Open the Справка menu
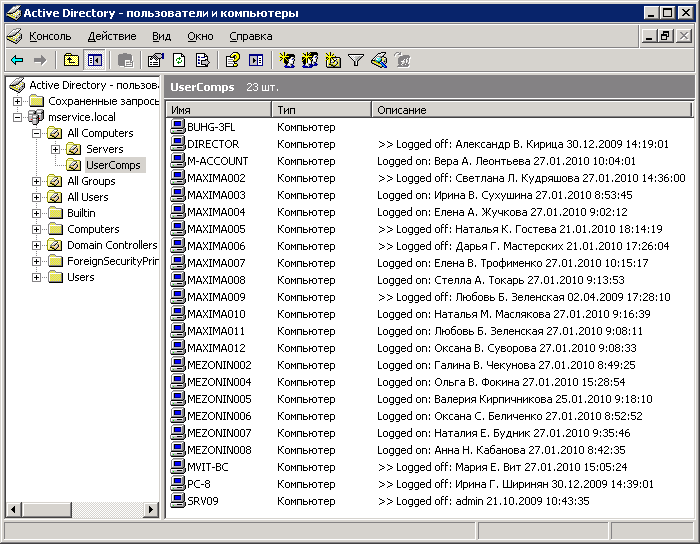 [250, 36]
